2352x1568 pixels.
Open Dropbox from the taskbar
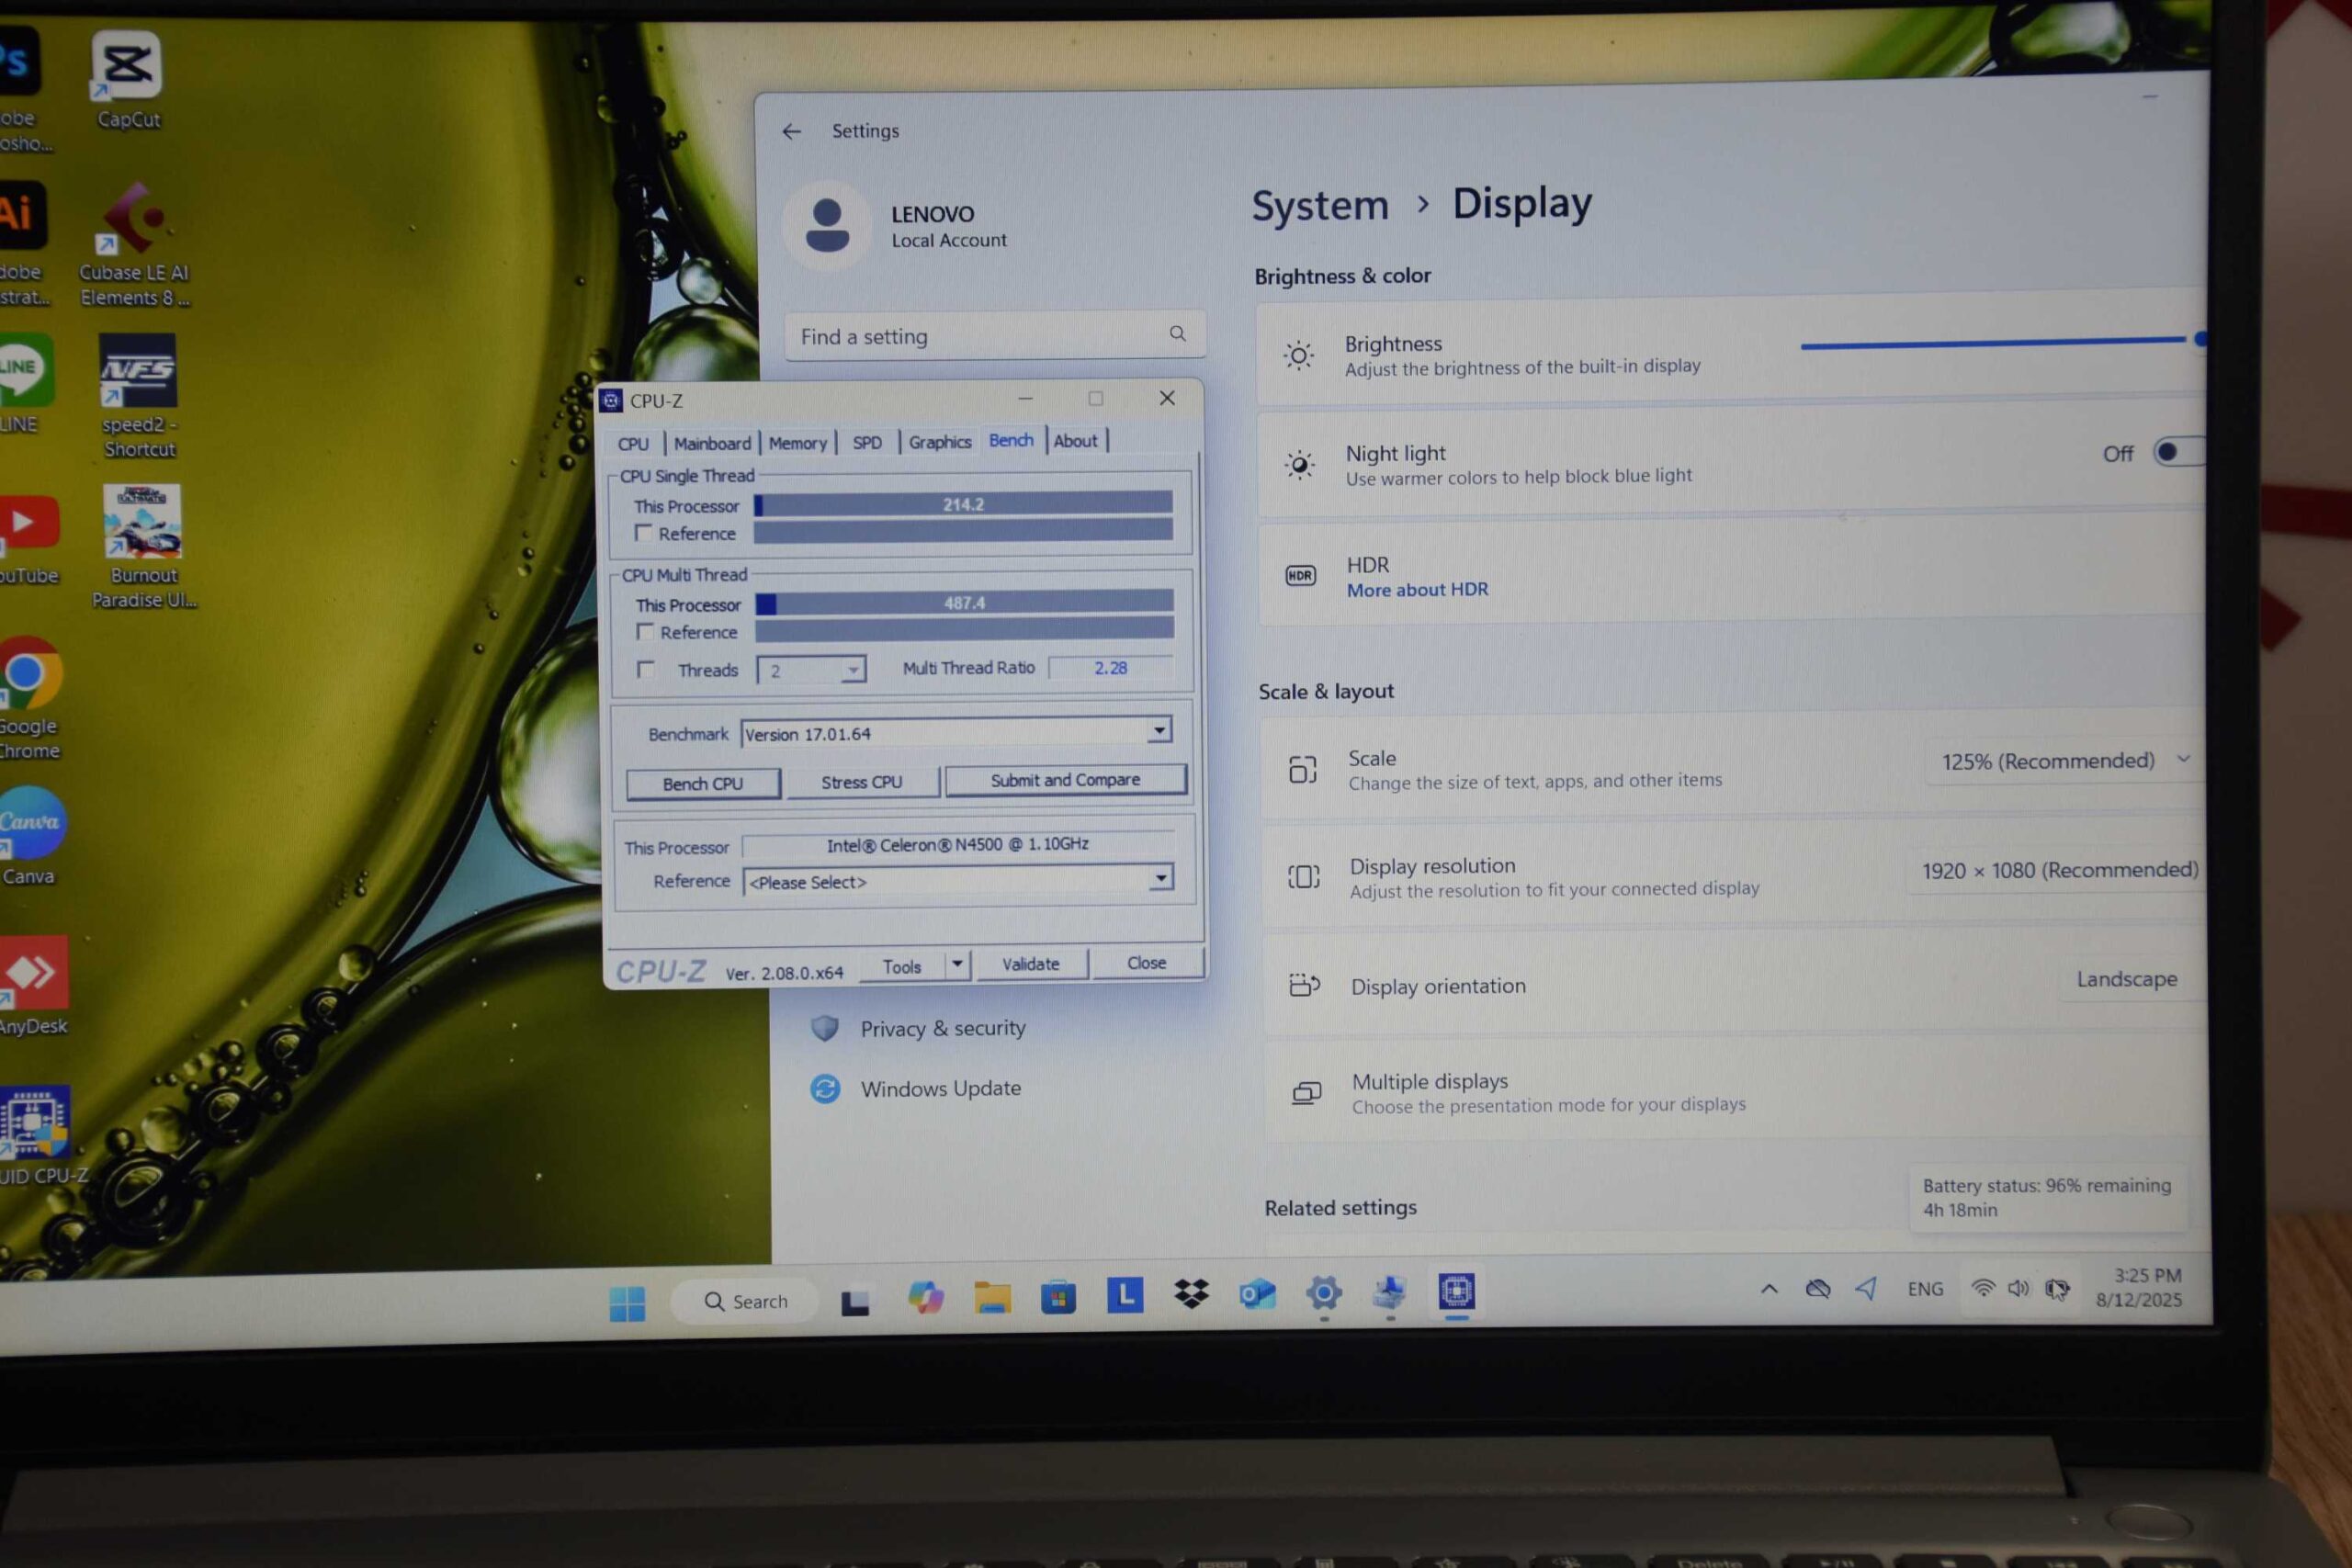1191,1294
